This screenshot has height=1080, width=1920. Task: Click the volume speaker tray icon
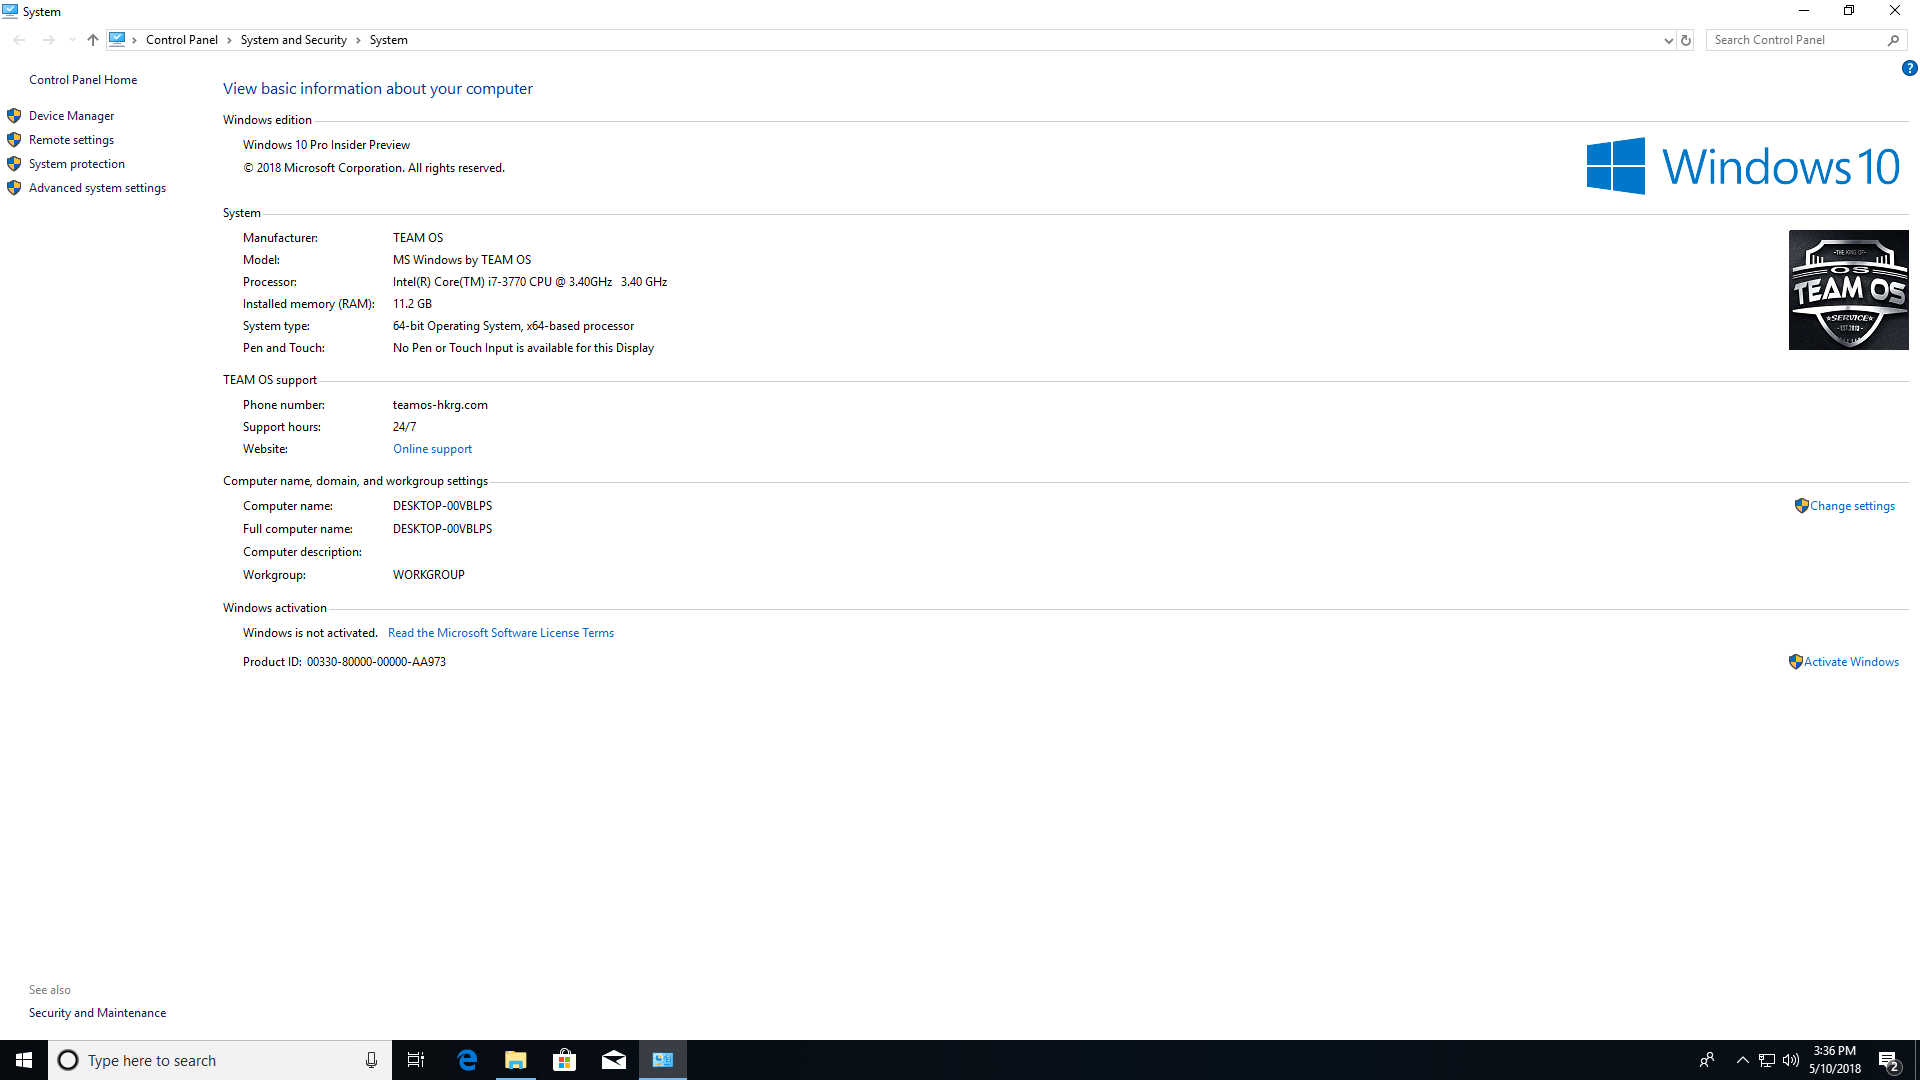click(x=1791, y=1060)
